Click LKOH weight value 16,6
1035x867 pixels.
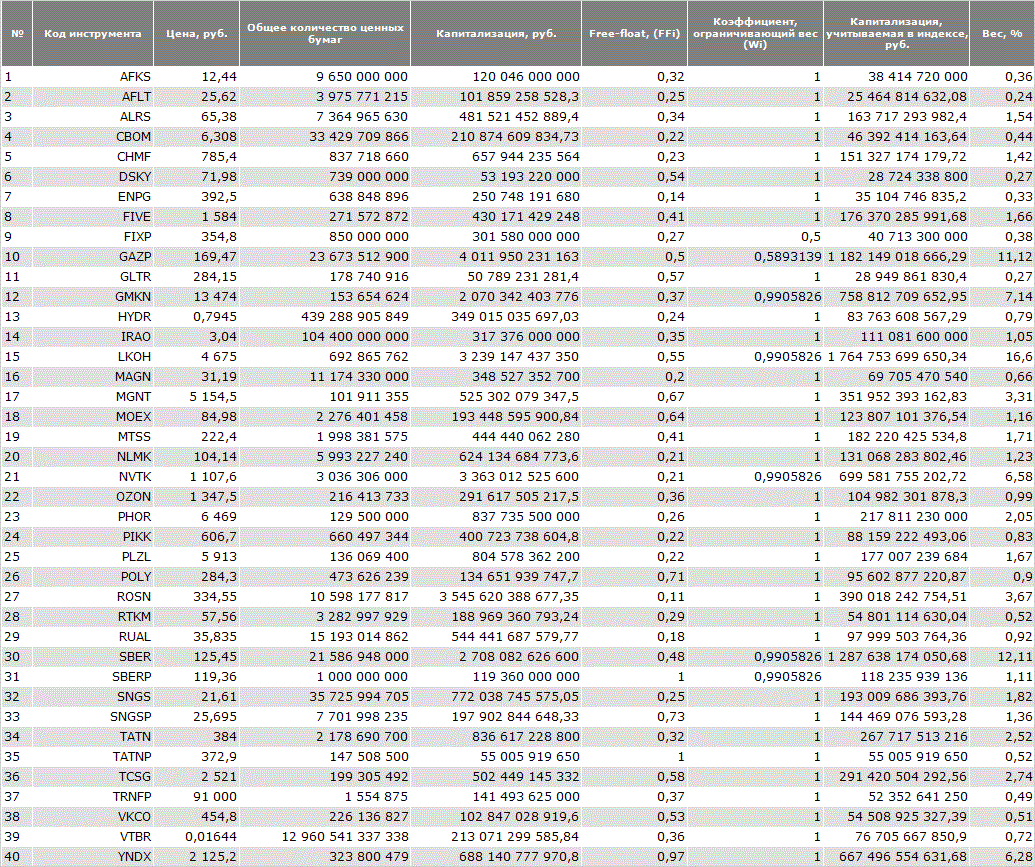coord(1019,357)
